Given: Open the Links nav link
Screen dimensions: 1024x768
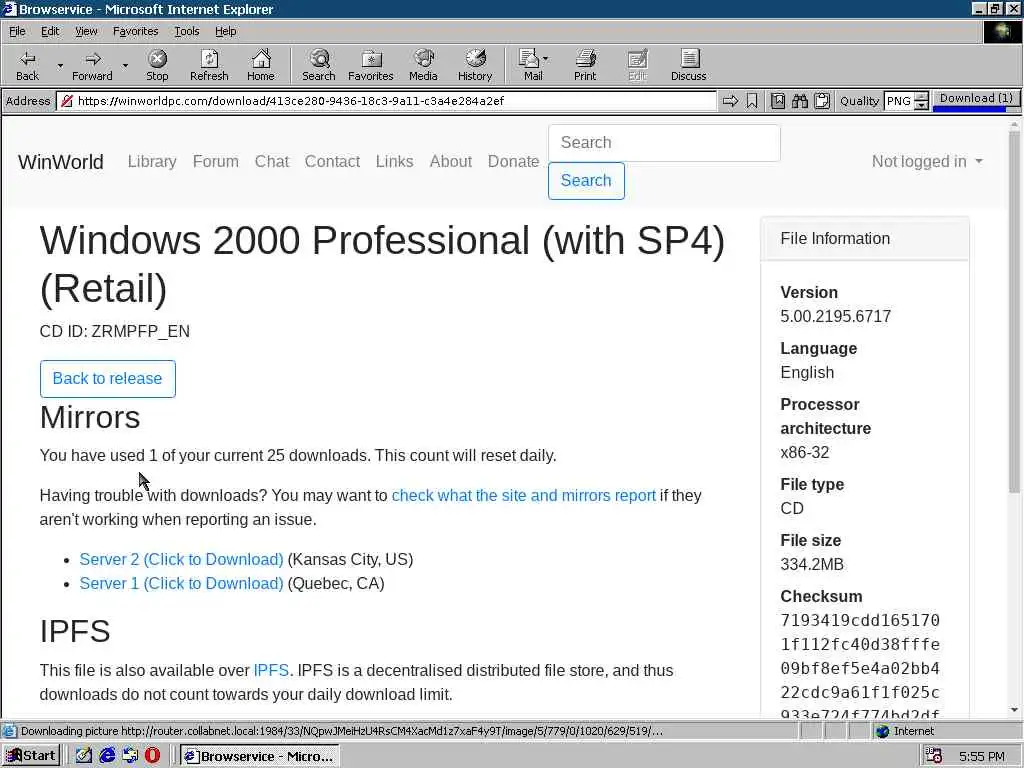Looking at the screenshot, I should click(x=394, y=161).
